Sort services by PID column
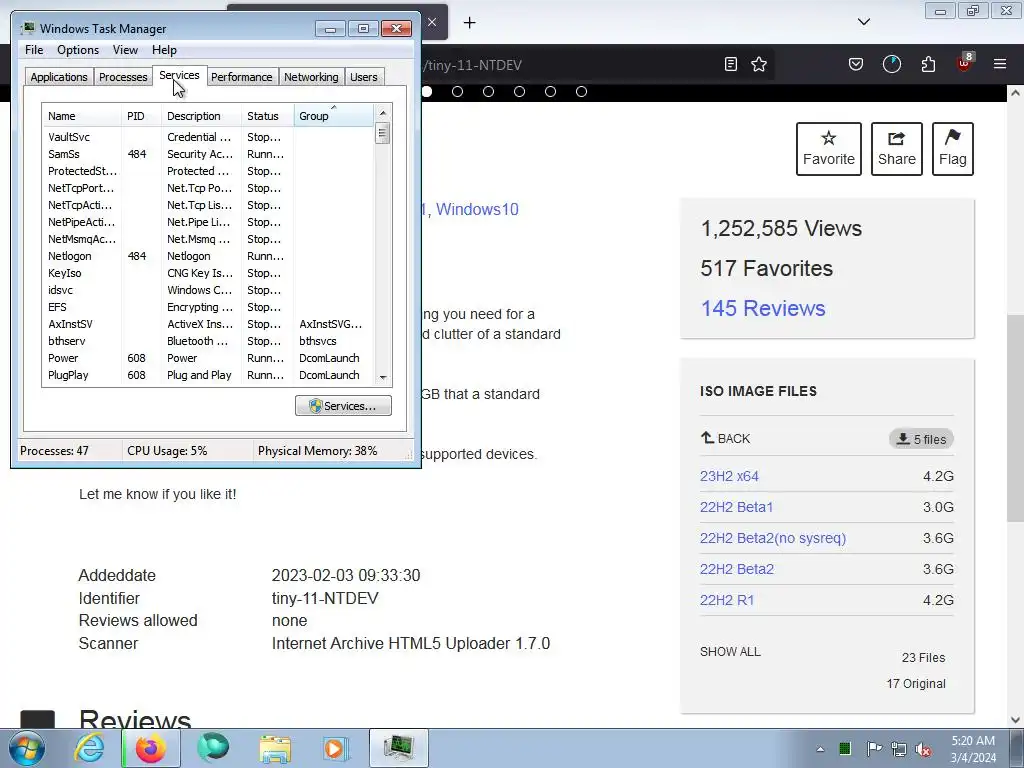 point(141,116)
